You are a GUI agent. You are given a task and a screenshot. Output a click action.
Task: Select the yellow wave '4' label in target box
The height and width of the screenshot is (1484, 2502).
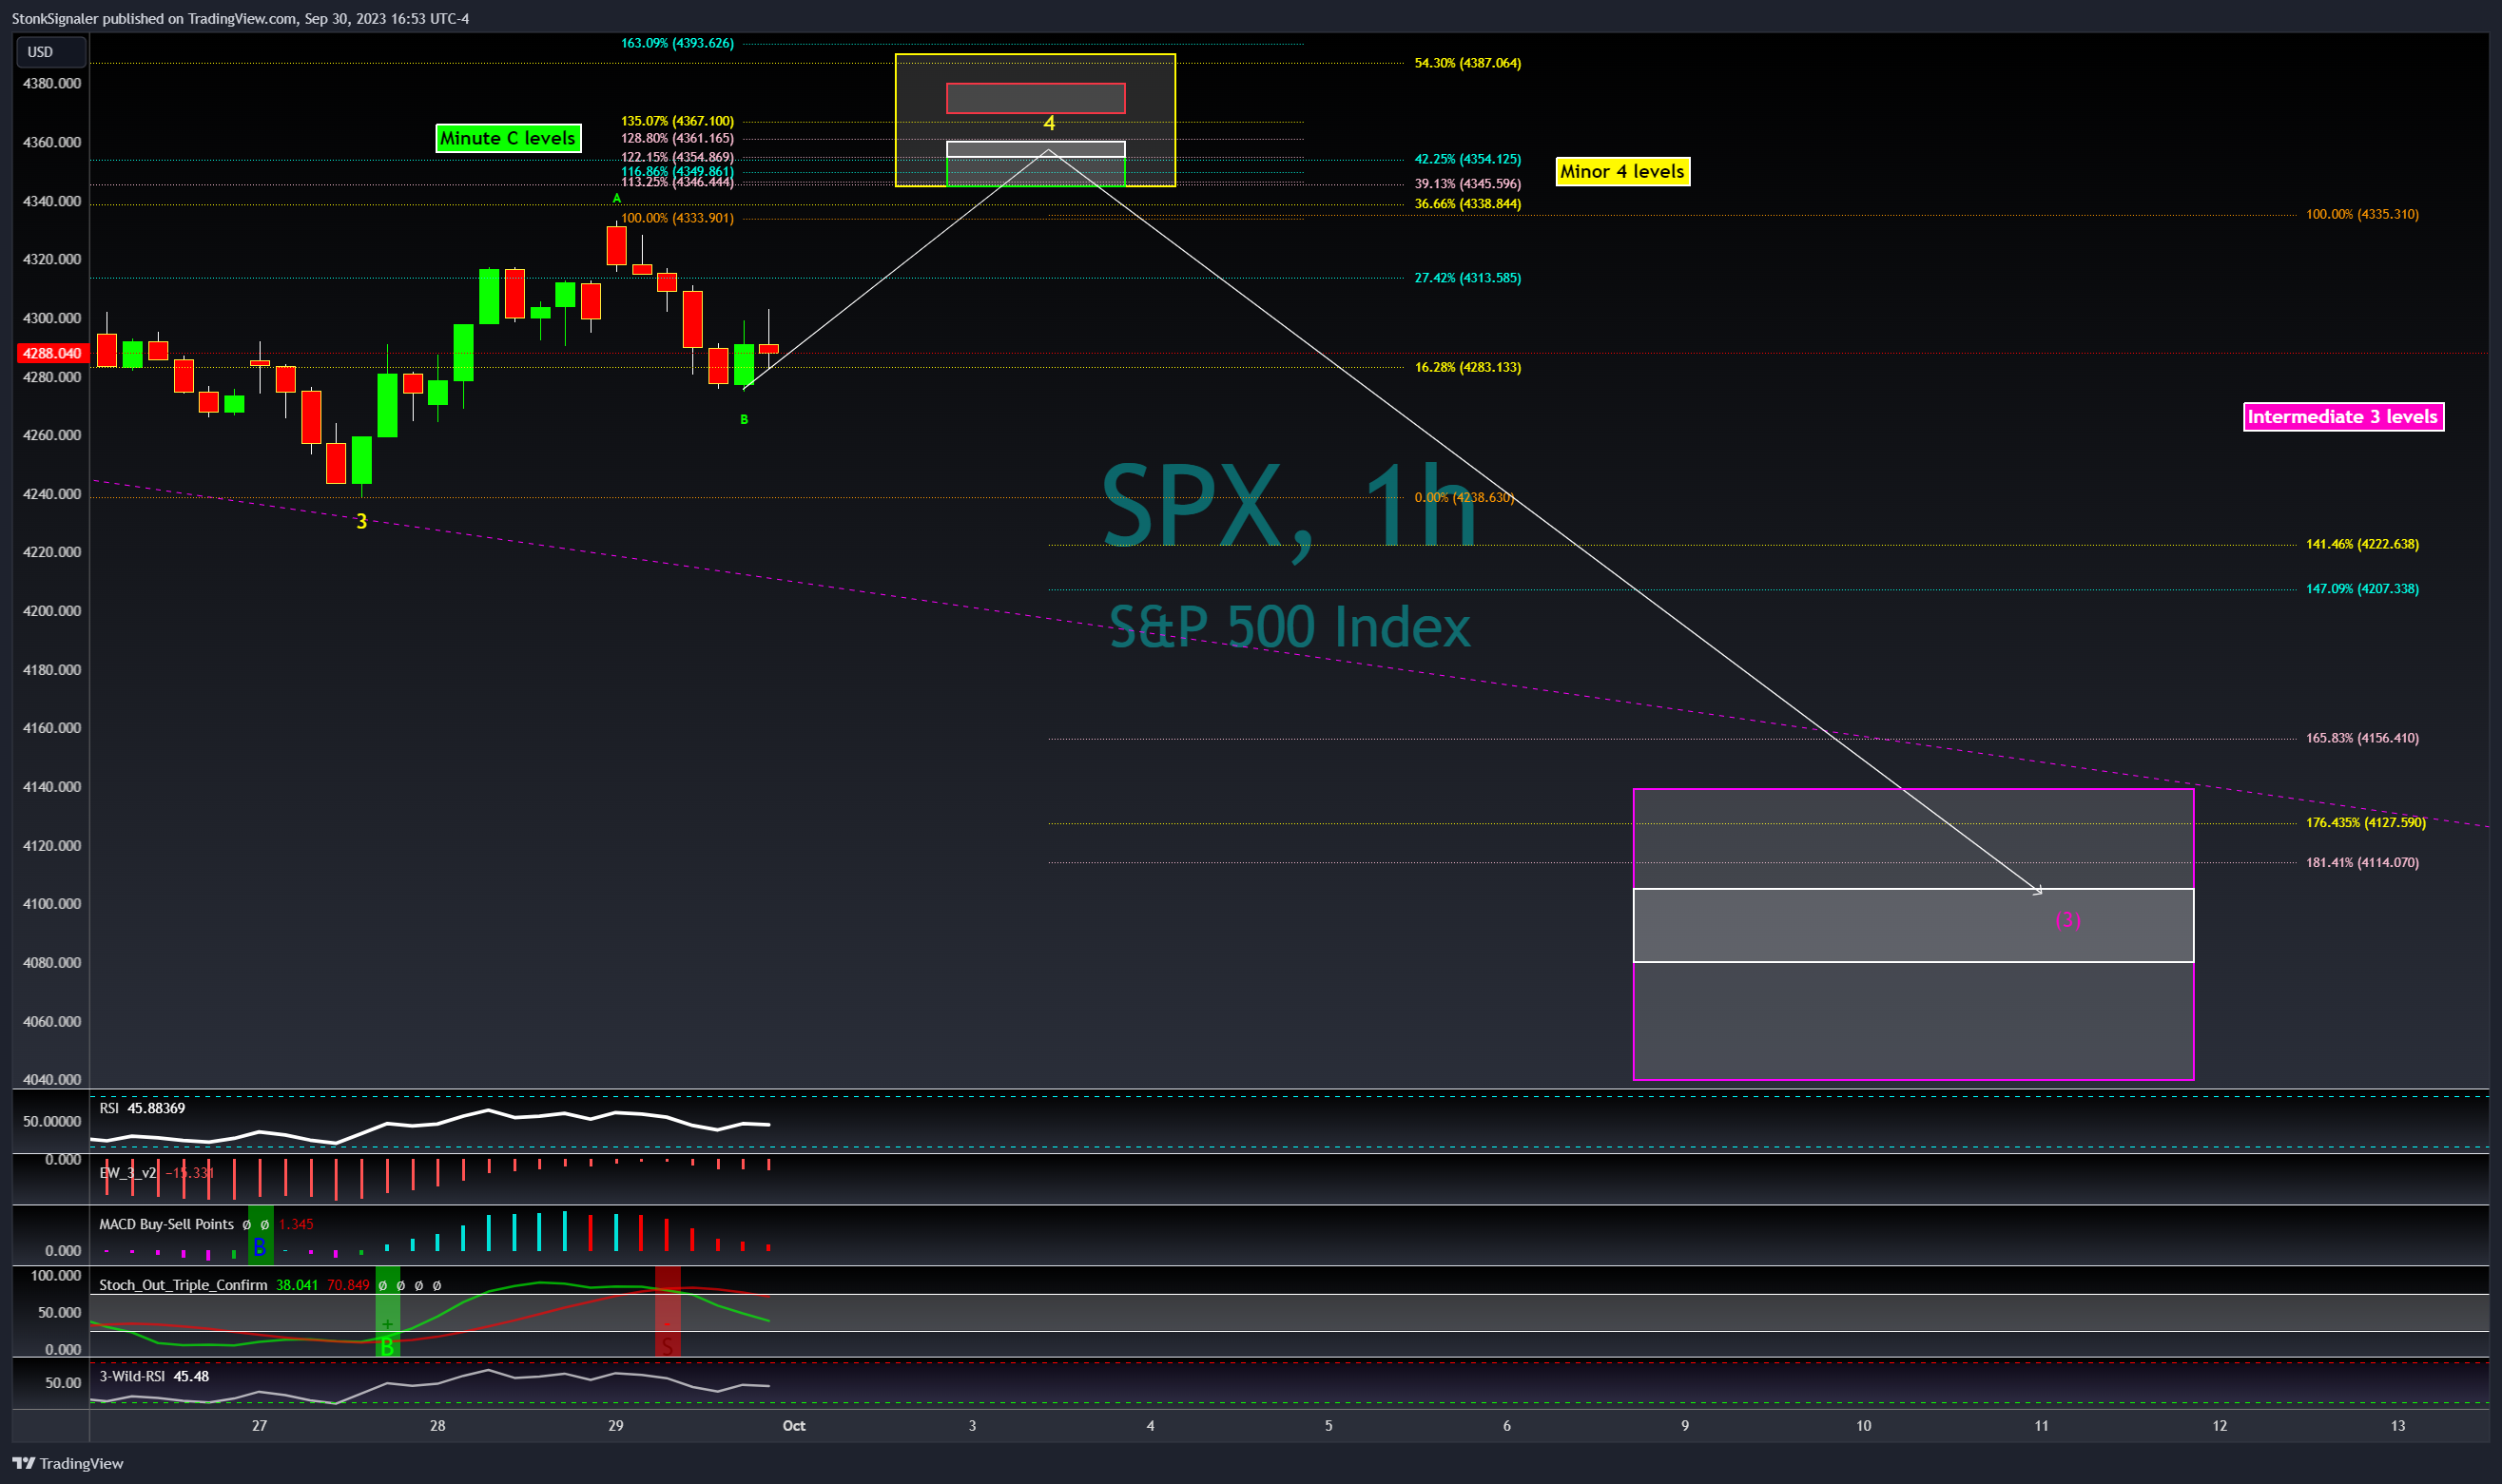pos(1049,123)
